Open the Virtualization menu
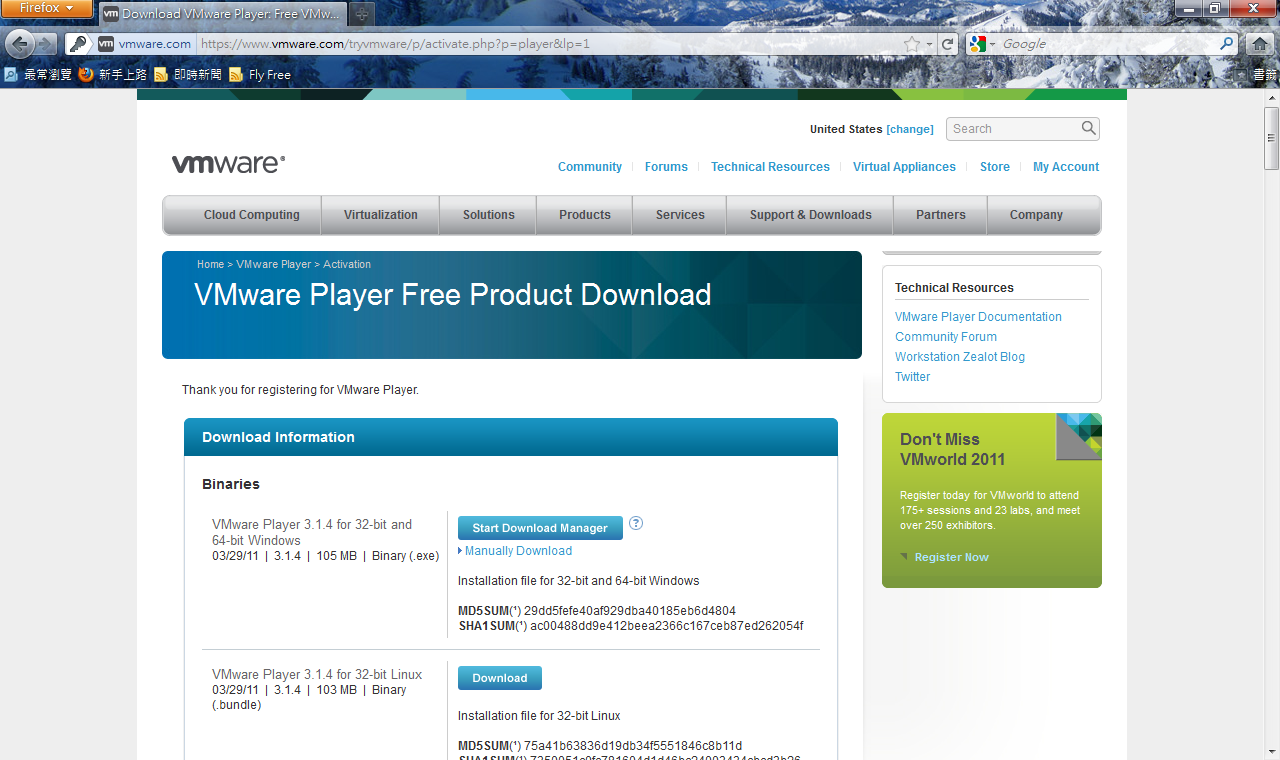Screen dimensions: 1280x760 click(x=381, y=215)
